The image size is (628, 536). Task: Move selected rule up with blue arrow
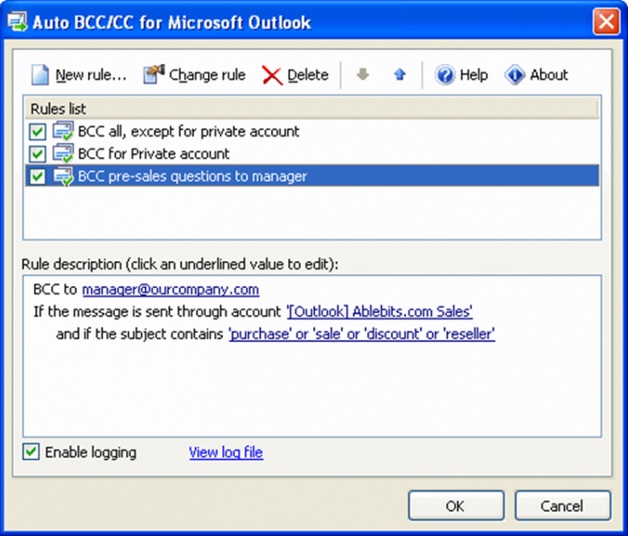click(x=399, y=75)
